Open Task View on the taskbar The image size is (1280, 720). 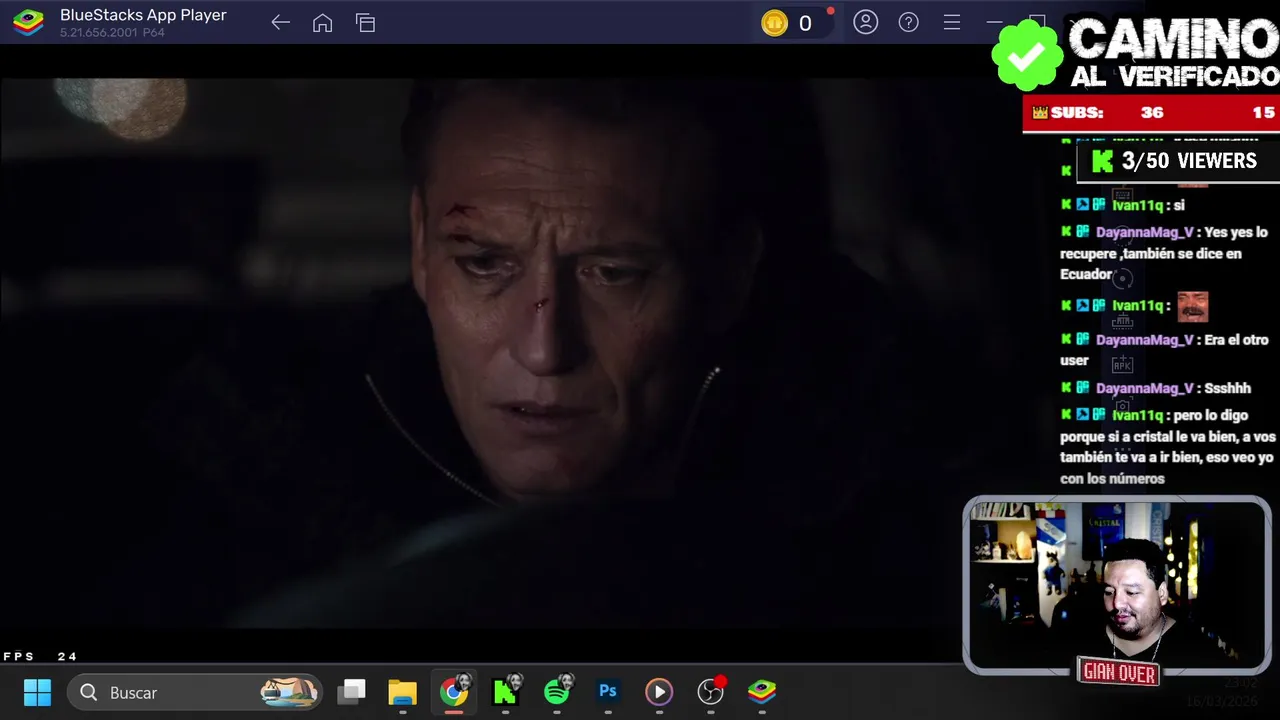pos(351,692)
